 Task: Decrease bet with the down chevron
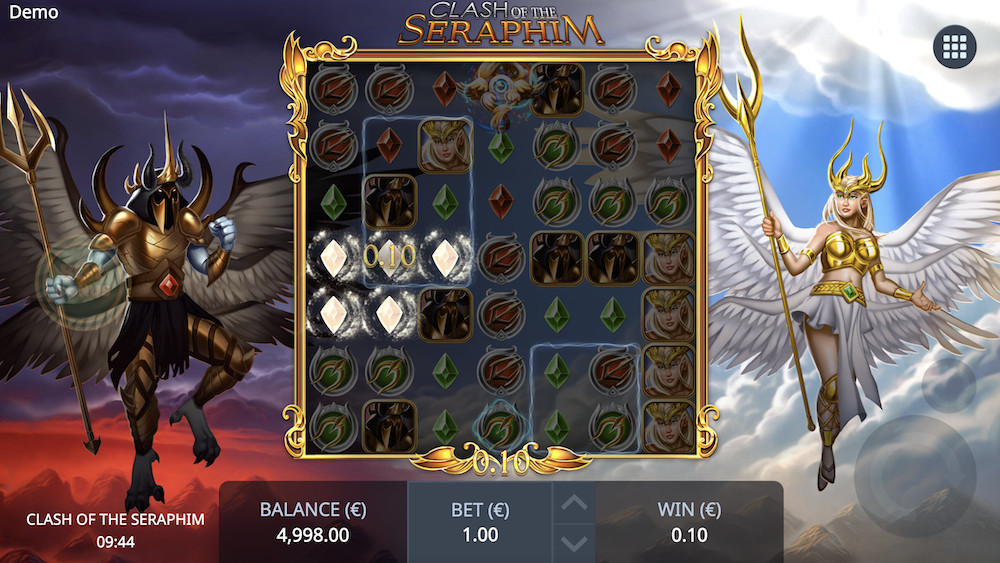[574, 543]
